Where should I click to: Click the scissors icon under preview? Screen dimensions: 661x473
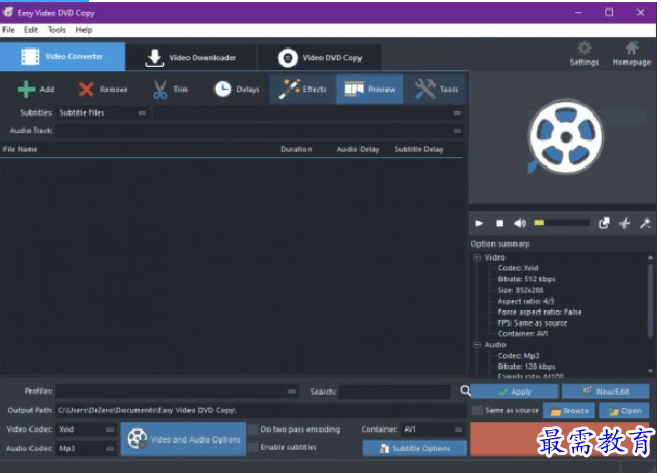[x=624, y=223]
